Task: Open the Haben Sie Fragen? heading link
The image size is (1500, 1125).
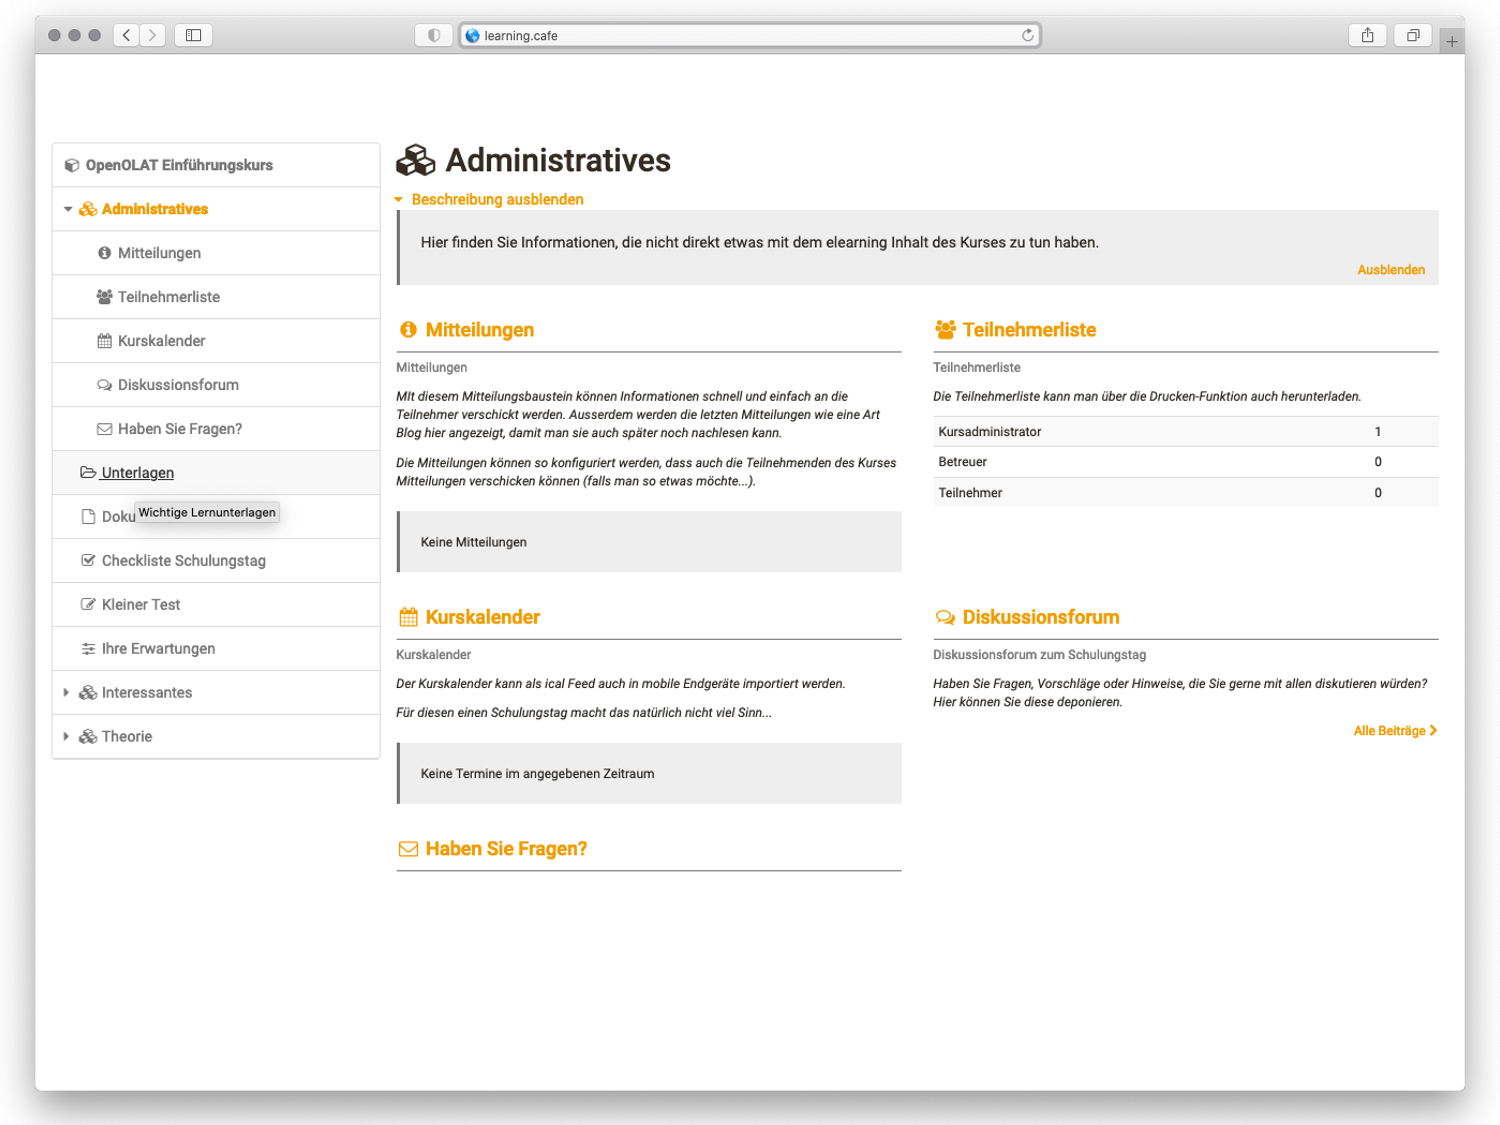Action: coord(506,849)
